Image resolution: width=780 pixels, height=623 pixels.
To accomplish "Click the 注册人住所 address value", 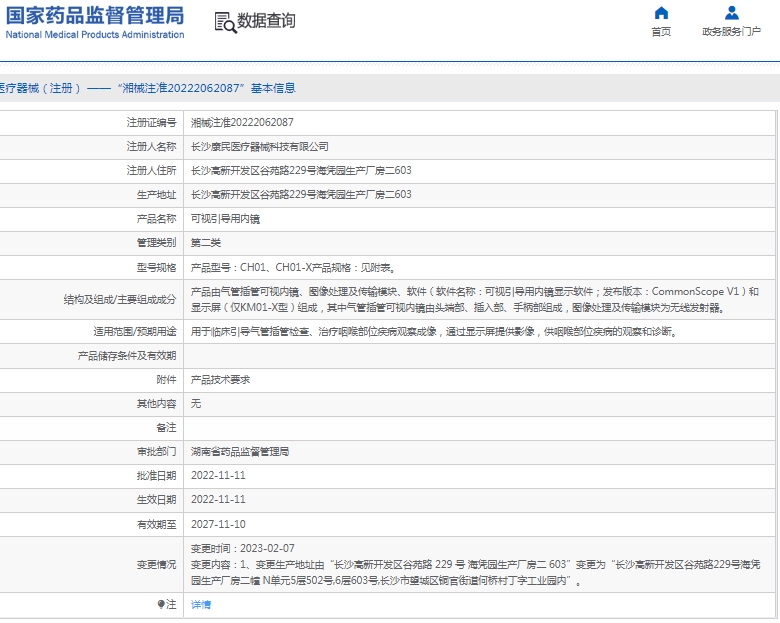I will (301, 170).
